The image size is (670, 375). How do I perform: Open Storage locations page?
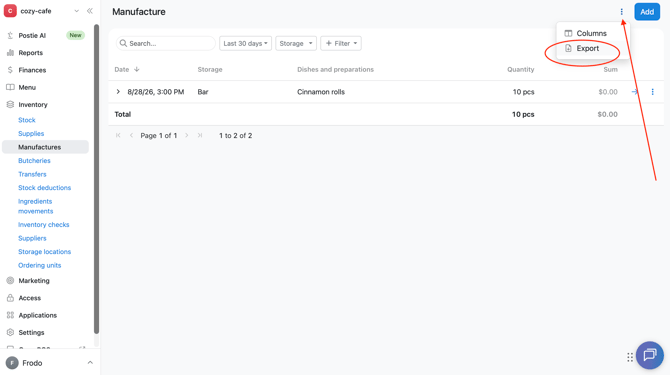[x=44, y=252]
